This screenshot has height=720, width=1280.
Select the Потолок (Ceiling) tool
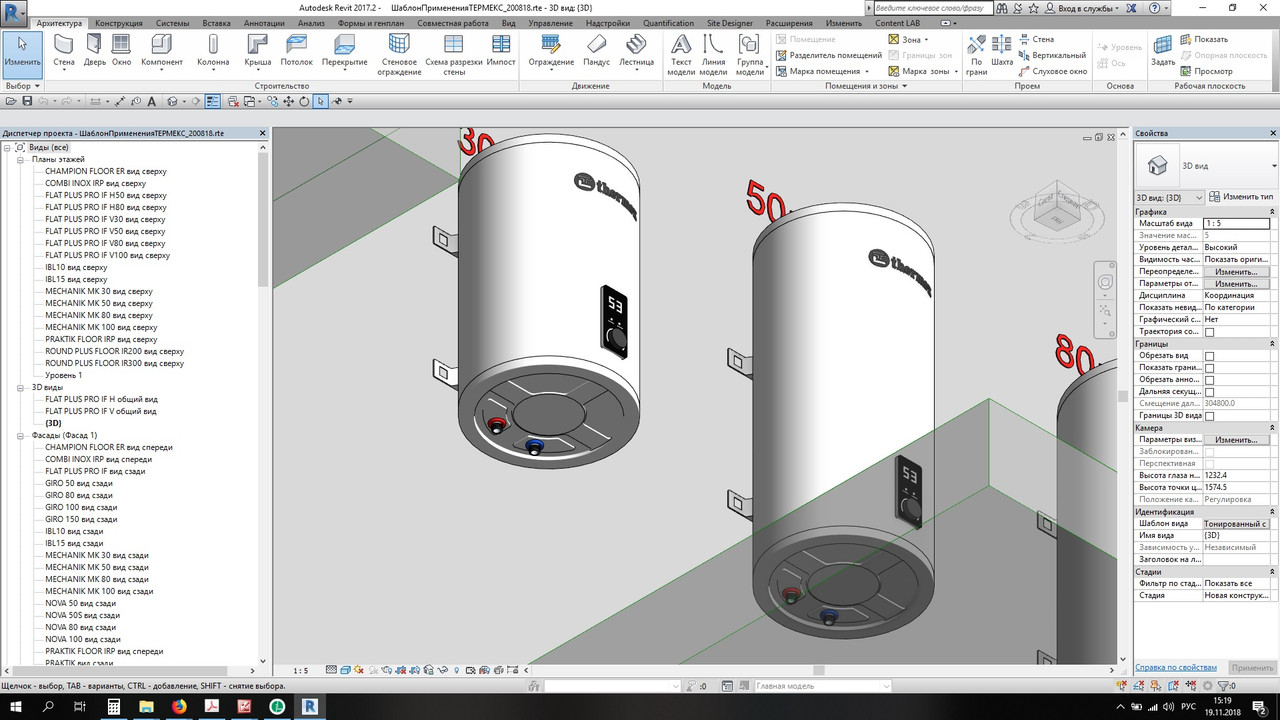coord(297,51)
